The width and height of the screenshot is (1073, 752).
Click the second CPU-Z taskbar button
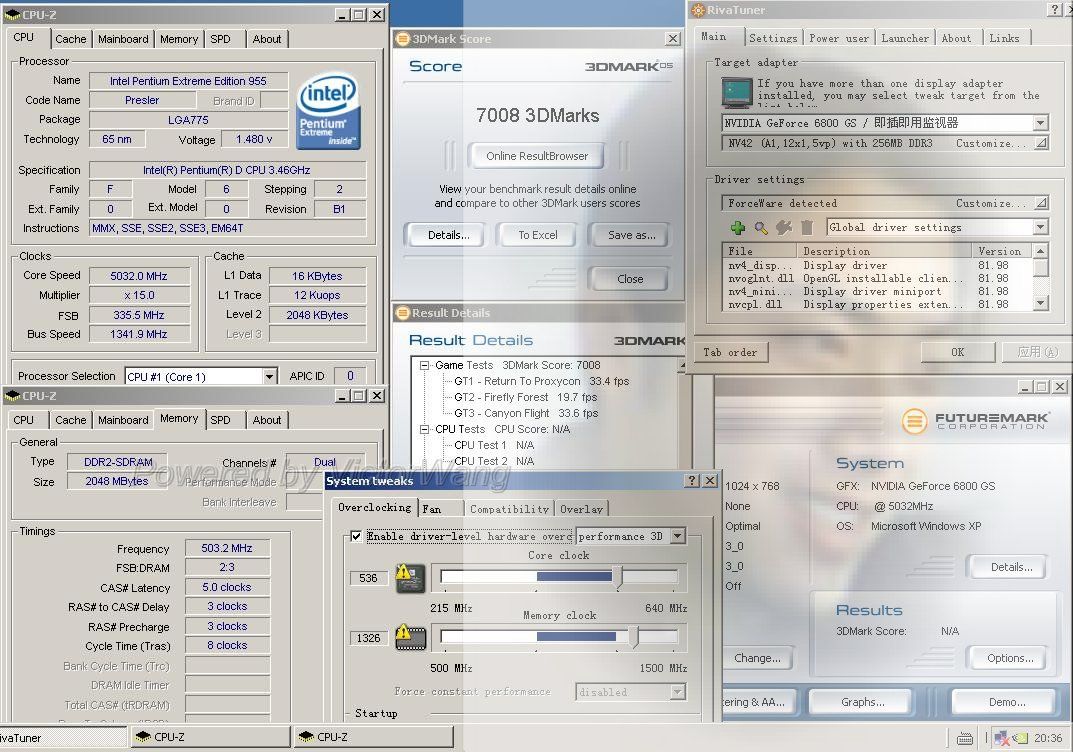(374, 738)
